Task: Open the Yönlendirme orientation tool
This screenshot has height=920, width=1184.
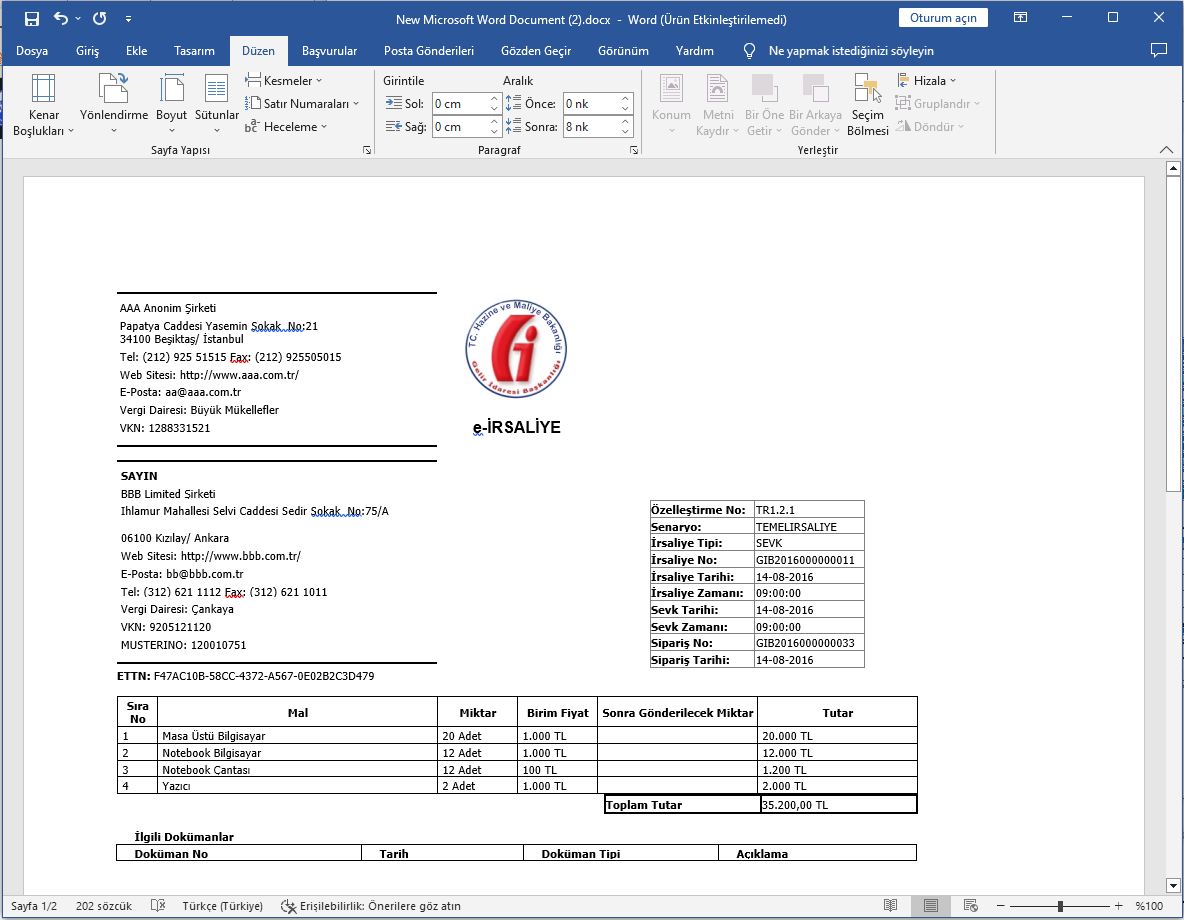Action: pyautogui.click(x=113, y=105)
